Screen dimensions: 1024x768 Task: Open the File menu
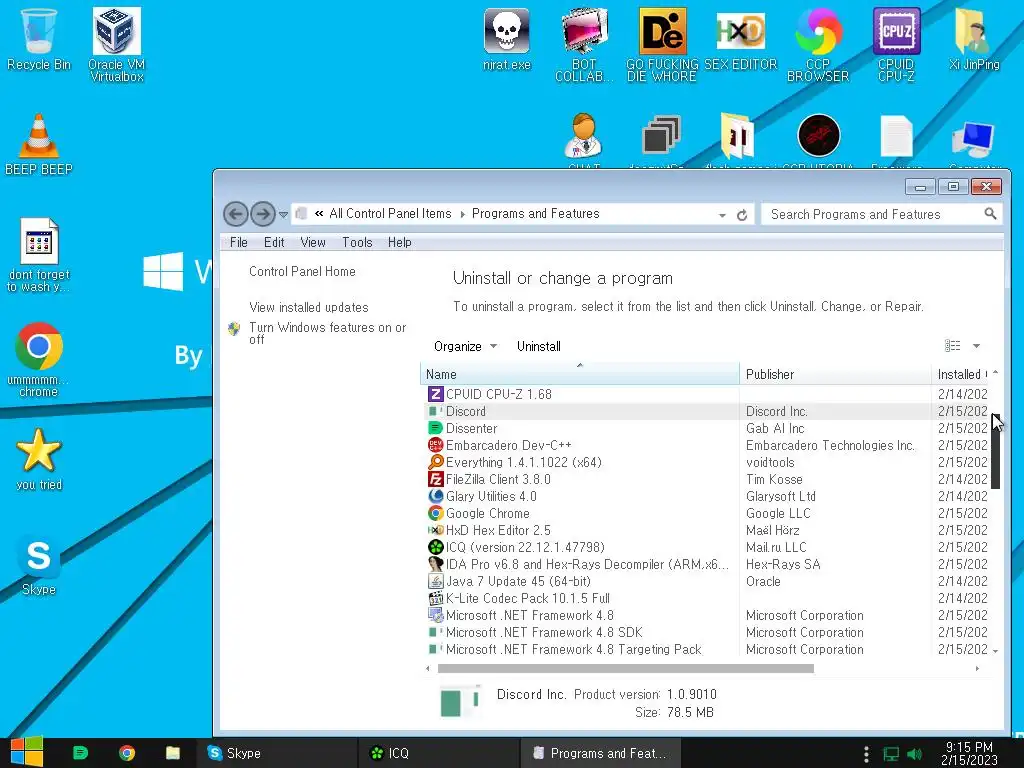tap(238, 242)
